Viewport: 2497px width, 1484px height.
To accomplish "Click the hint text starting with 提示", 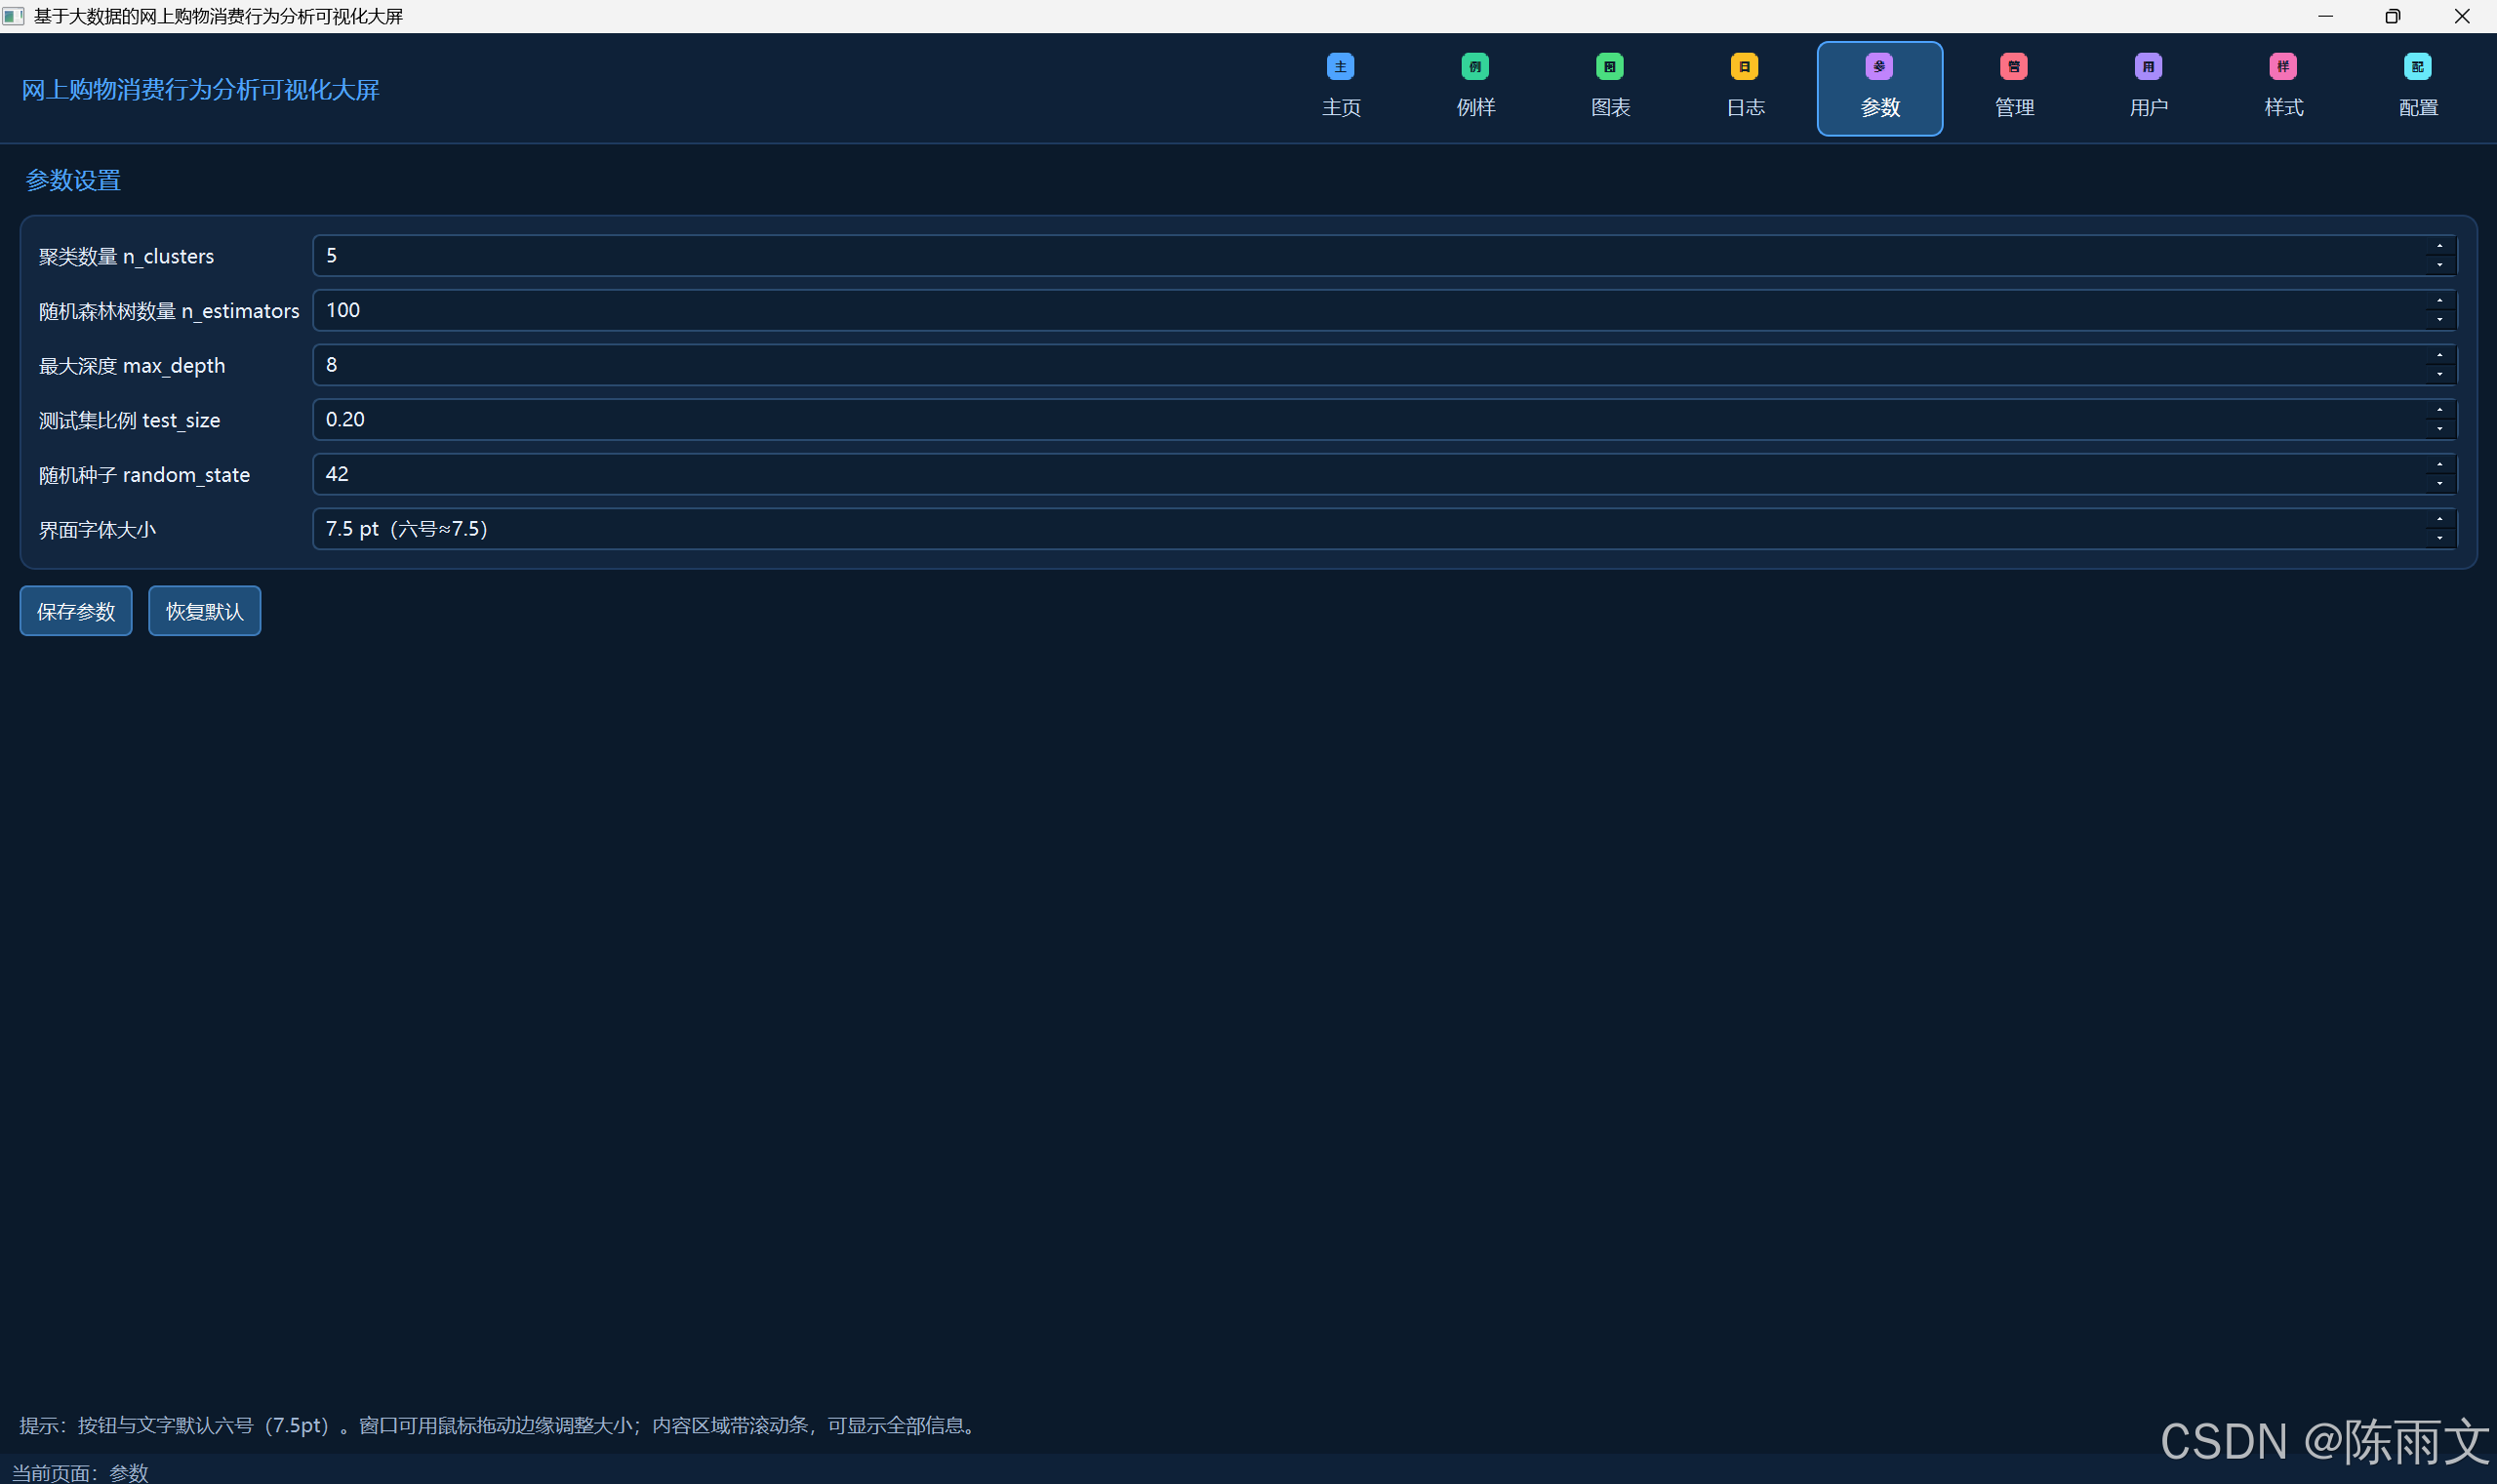I will (500, 1425).
